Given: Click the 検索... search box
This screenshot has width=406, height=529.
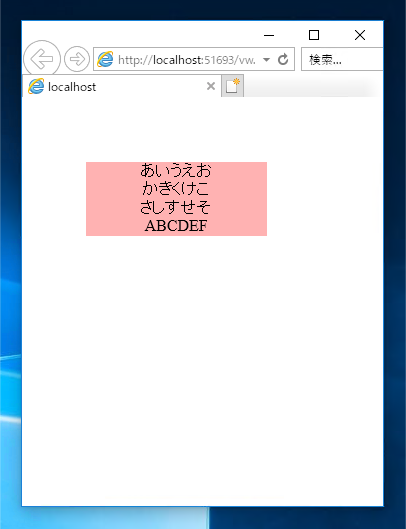Looking at the screenshot, I should click(x=342, y=59).
